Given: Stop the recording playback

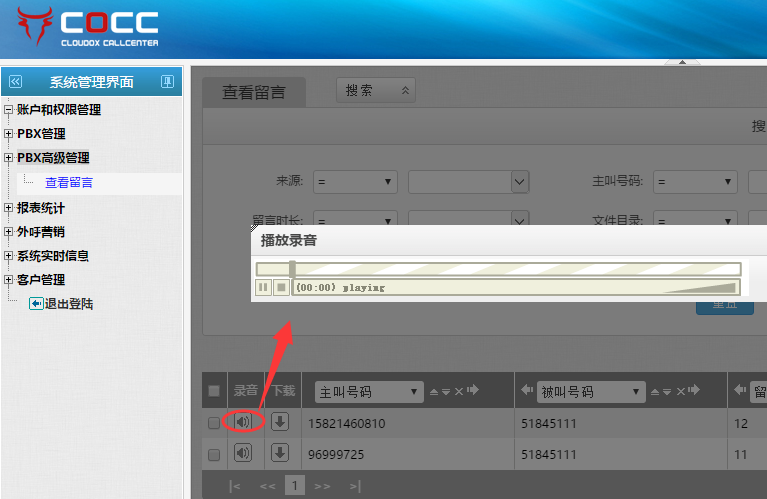Looking at the screenshot, I should (x=281, y=287).
